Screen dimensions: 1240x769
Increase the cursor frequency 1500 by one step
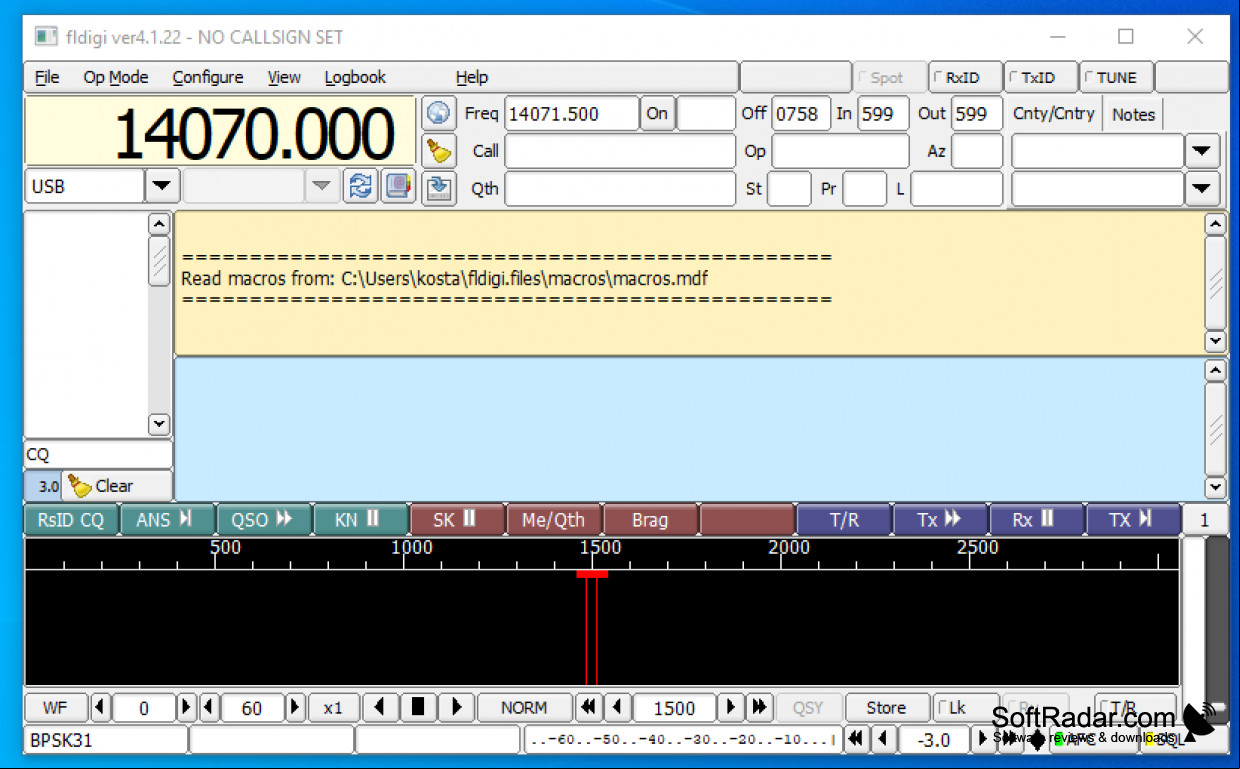click(731, 707)
